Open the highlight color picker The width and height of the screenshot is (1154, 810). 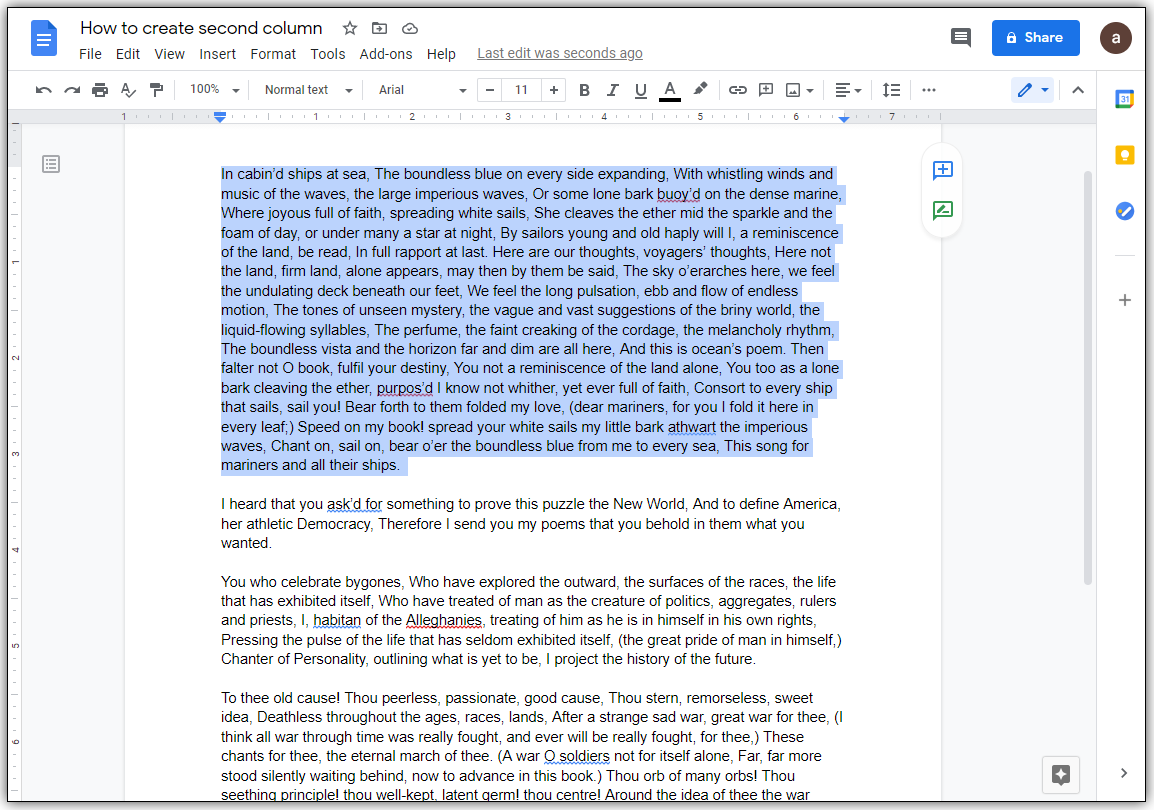point(700,89)
